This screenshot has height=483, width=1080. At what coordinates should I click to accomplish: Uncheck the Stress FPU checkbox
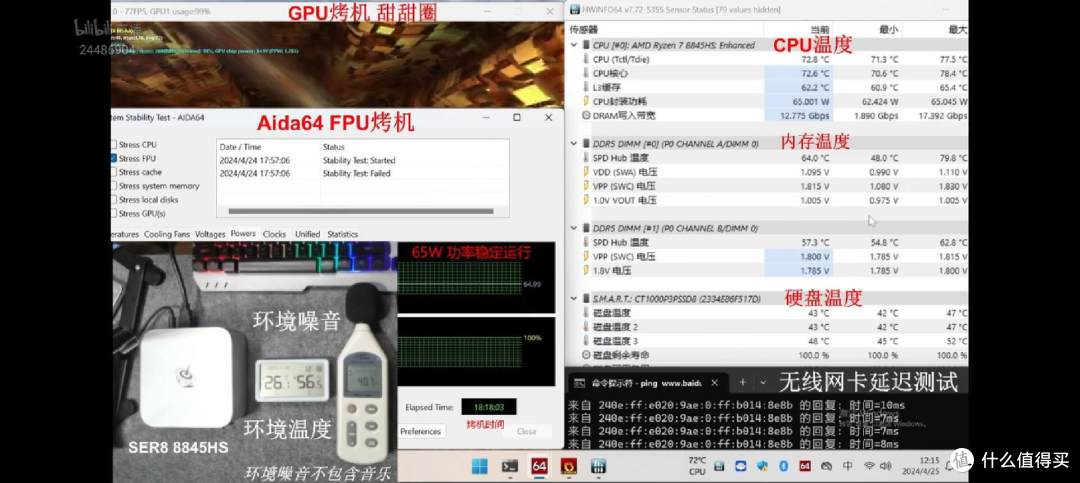pyautogui.click(x=113, y=158)
